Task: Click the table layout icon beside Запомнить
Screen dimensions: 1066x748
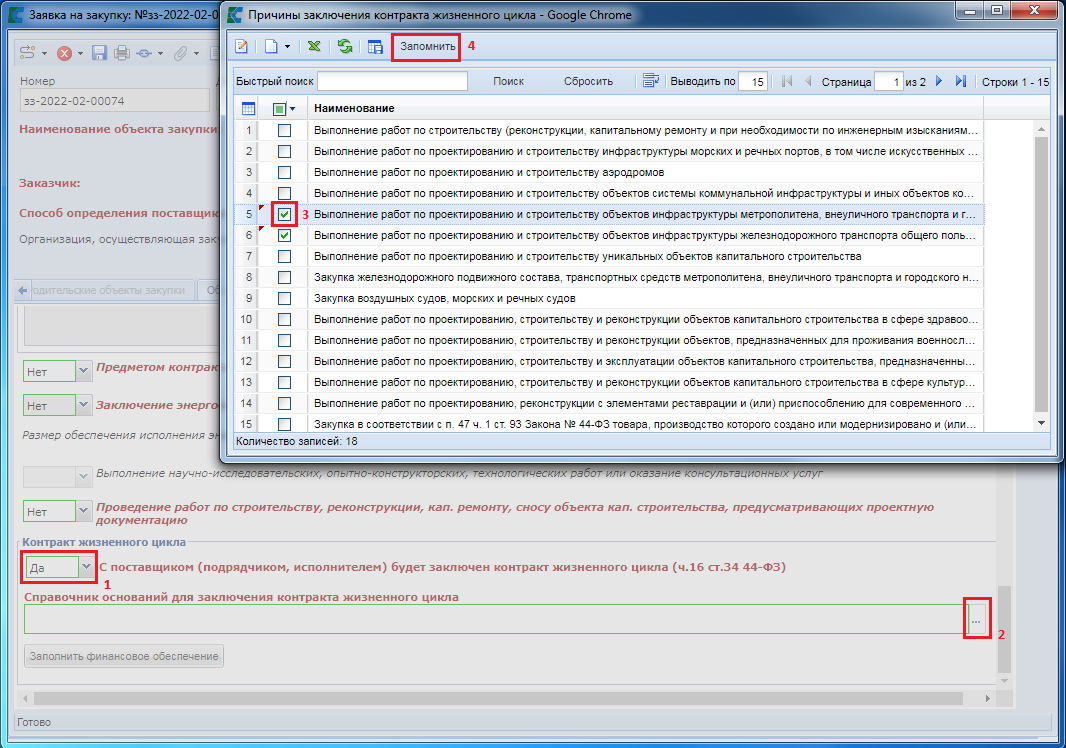Action: [375, 47]
